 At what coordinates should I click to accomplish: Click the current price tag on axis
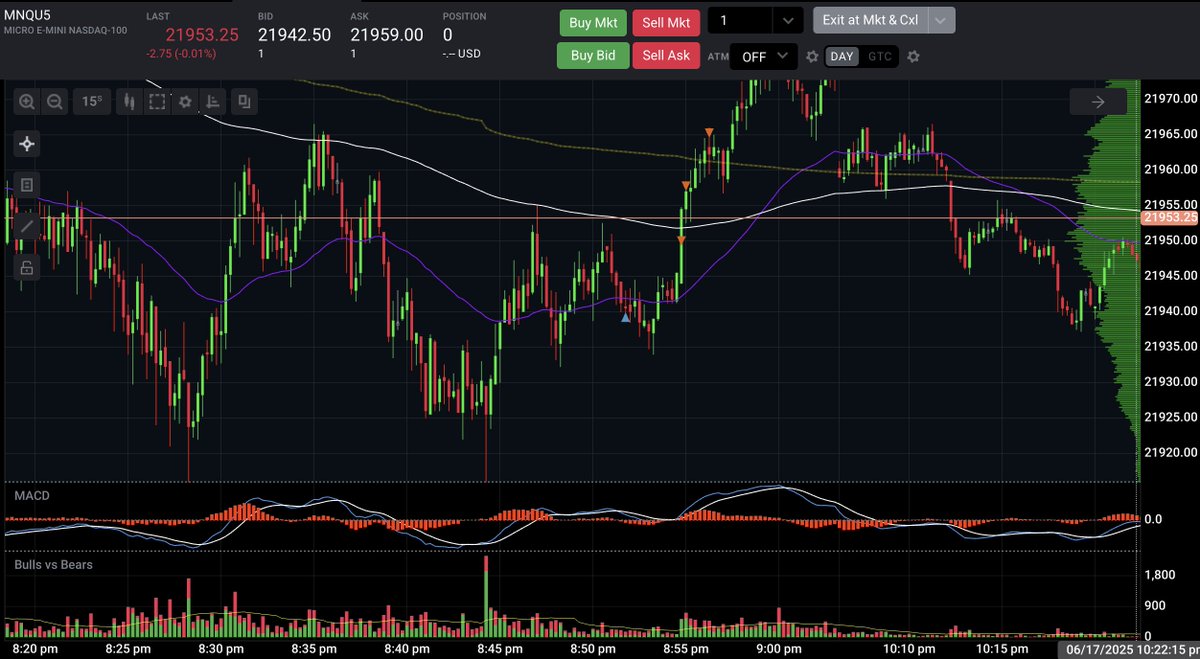(x=1170, y=217)
